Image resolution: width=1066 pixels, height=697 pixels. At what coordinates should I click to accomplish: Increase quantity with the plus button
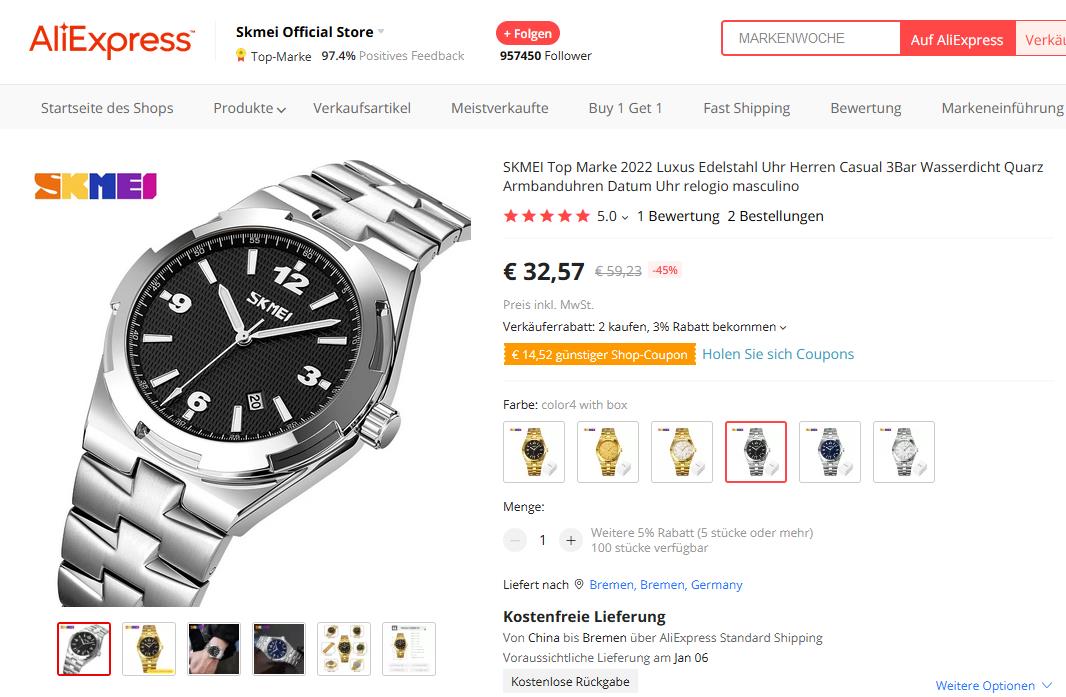pyautogui.click(x=570, y=540)
